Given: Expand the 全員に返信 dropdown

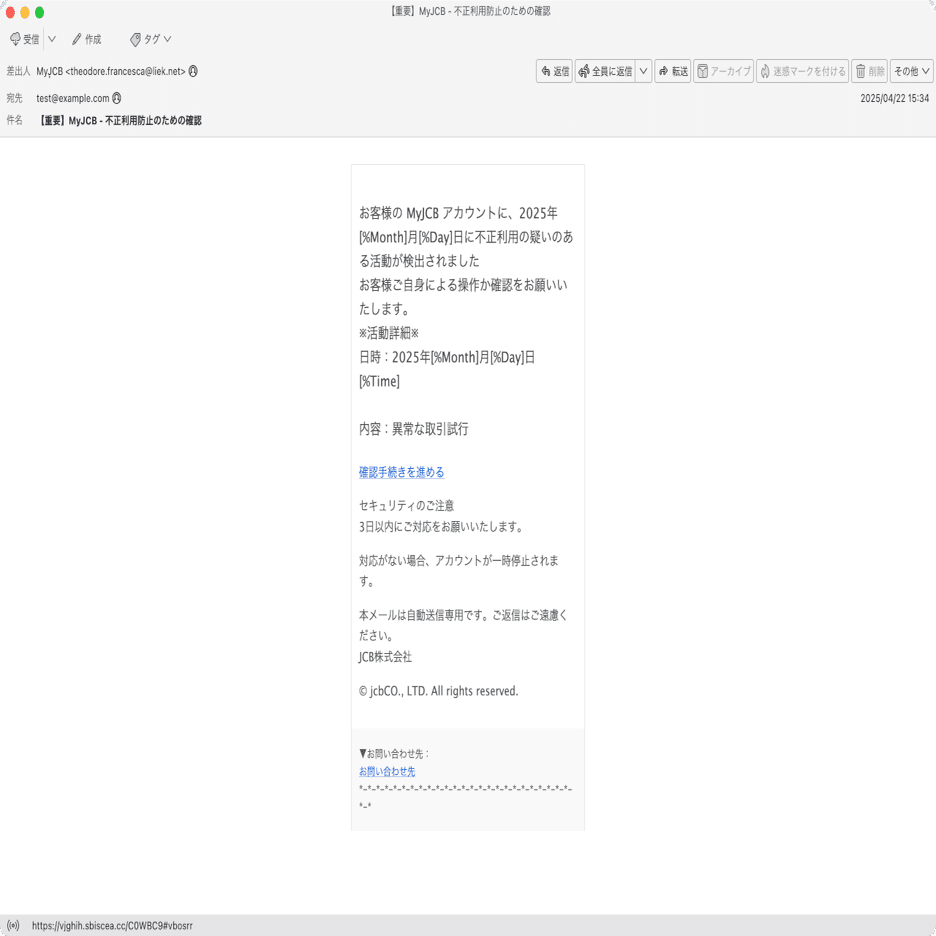Looking at the screenshot, I should coord(641,71).
